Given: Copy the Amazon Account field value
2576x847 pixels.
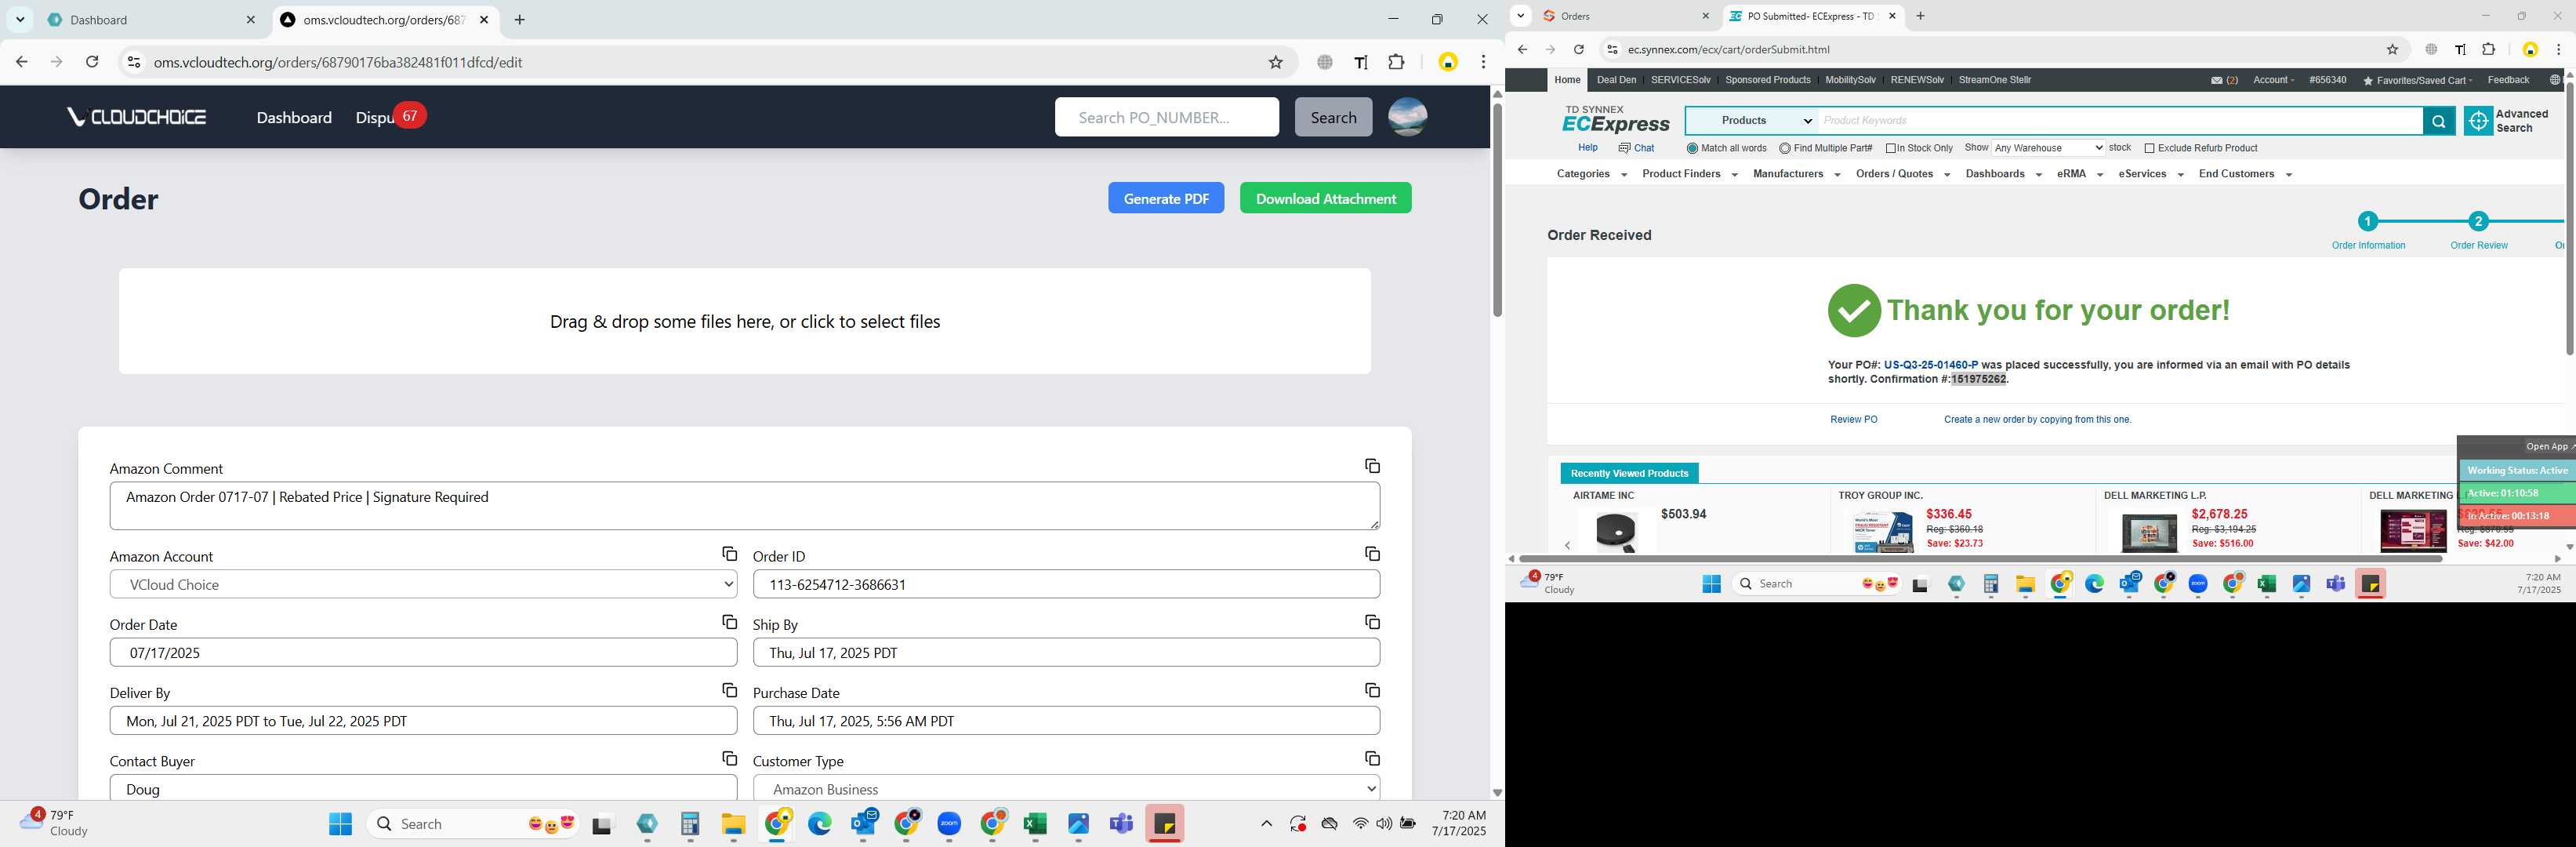Looking at the screenshot, I should [729, 554].
